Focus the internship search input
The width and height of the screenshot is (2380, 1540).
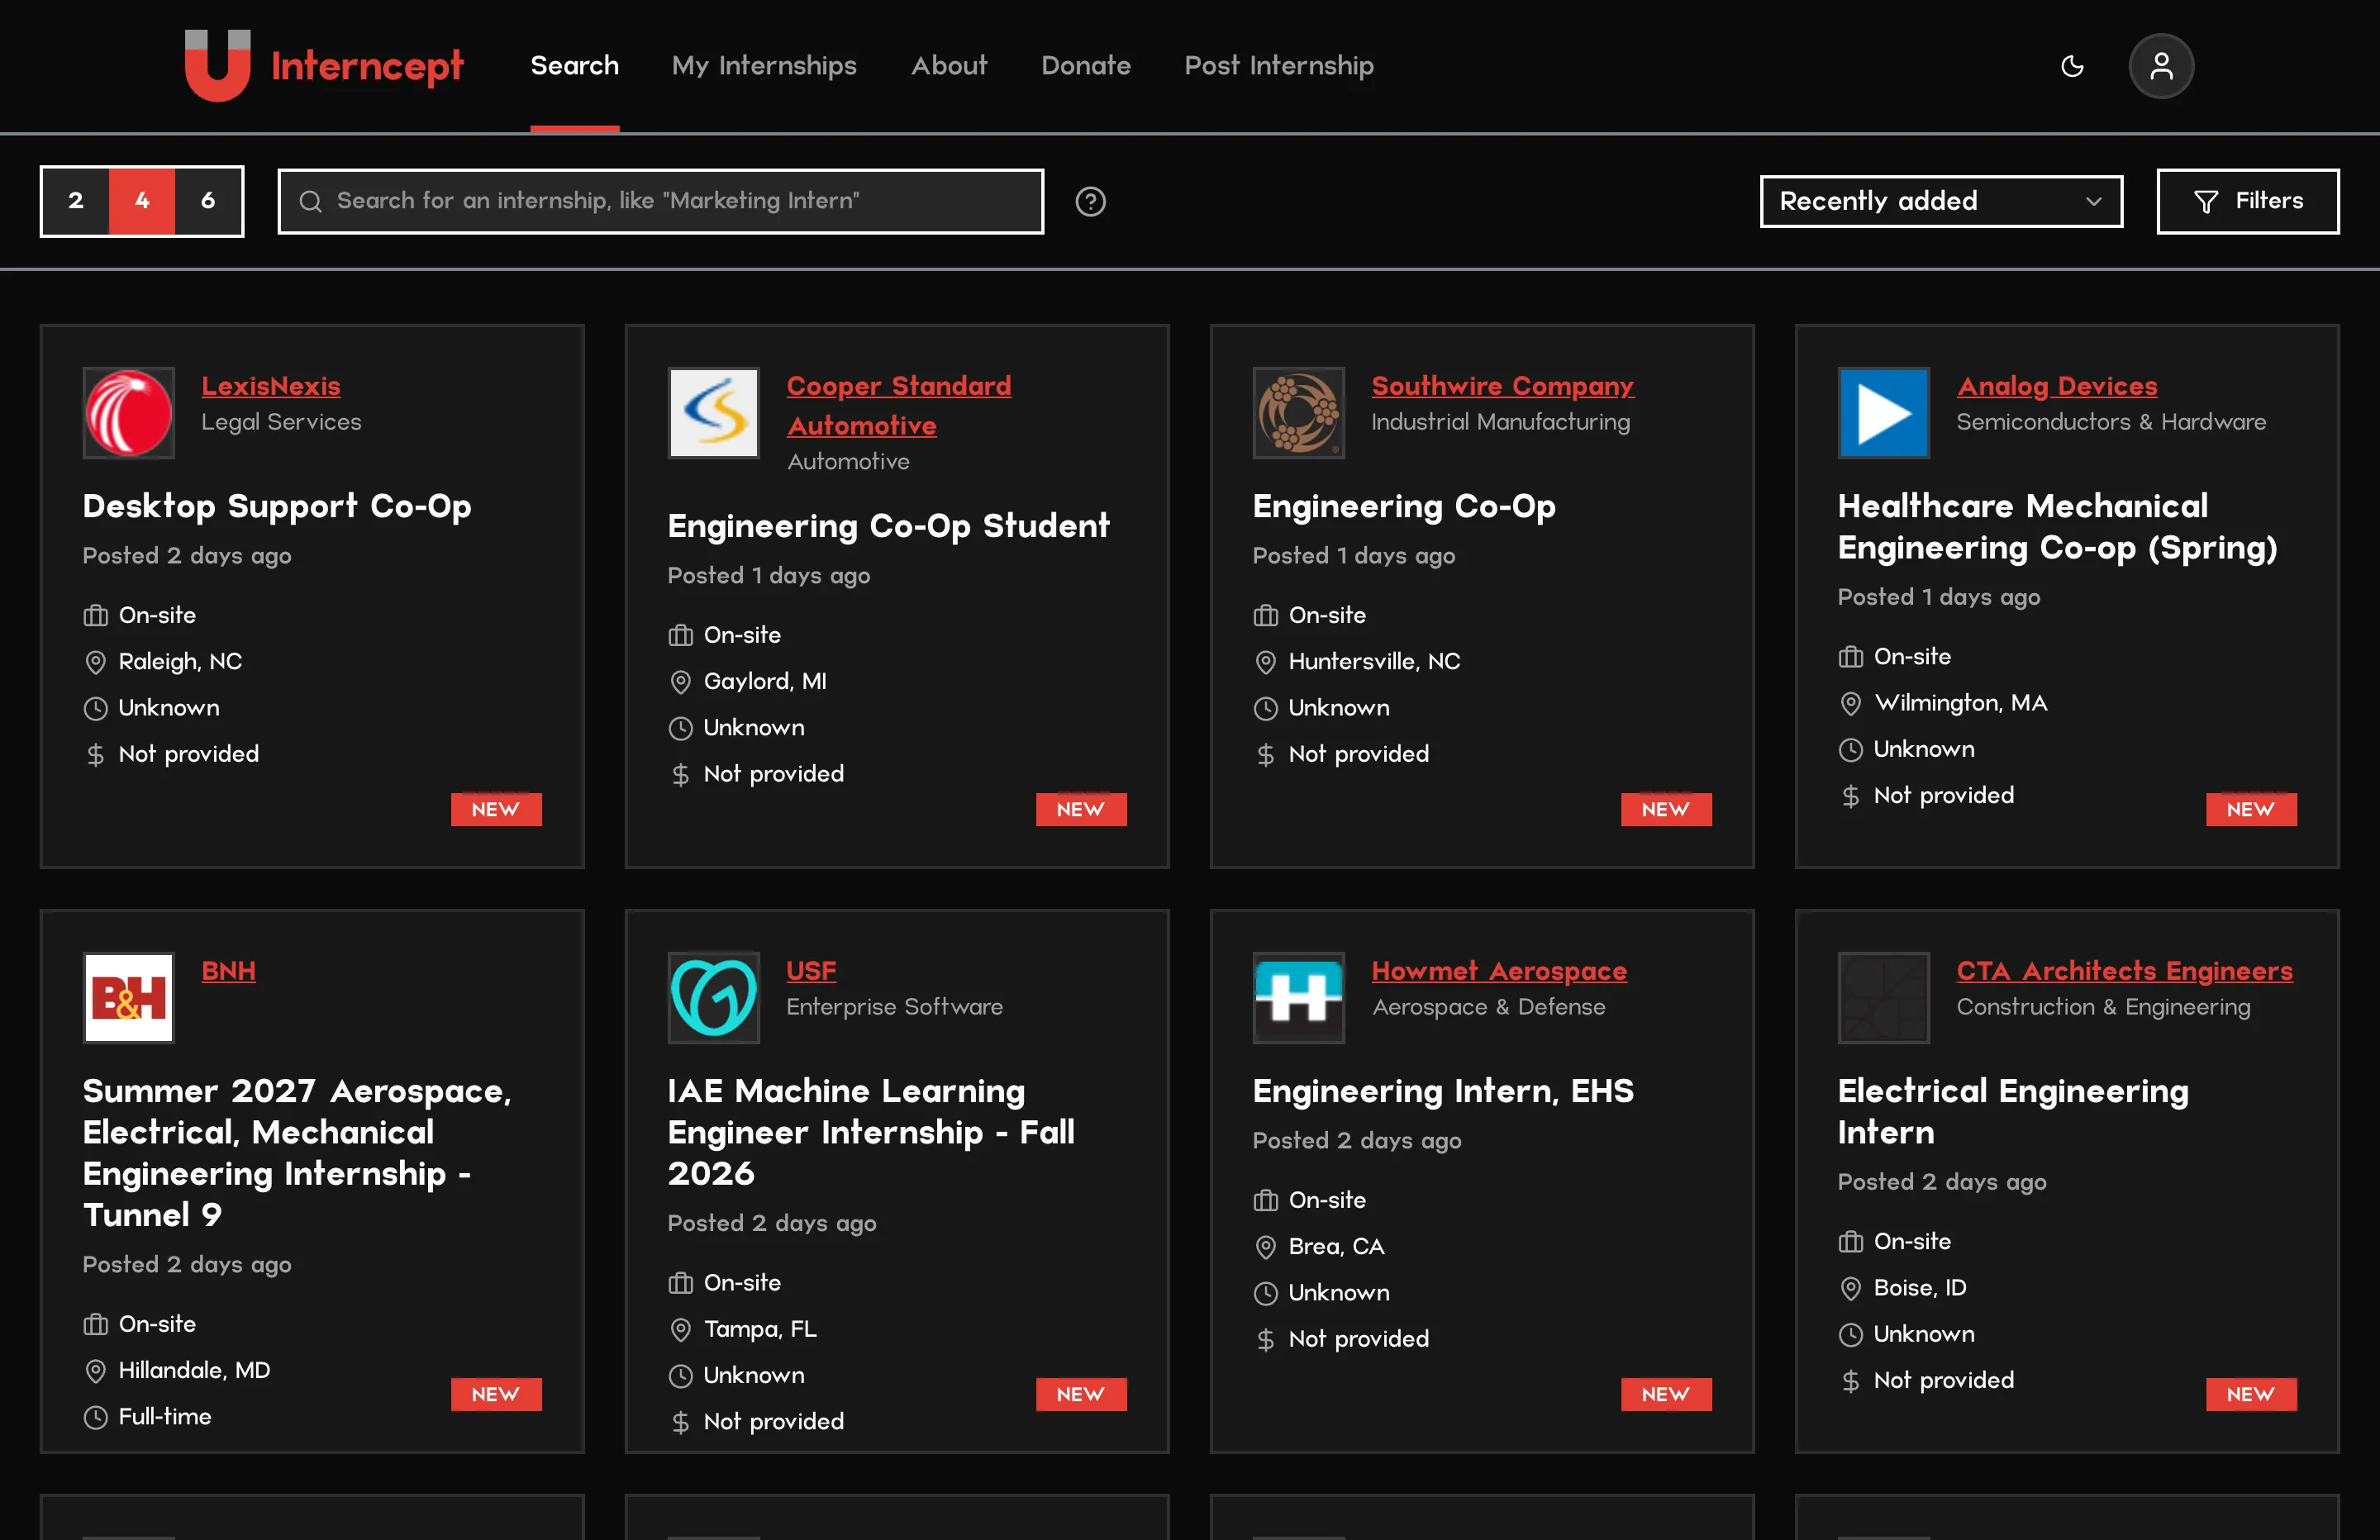[661, 201]
